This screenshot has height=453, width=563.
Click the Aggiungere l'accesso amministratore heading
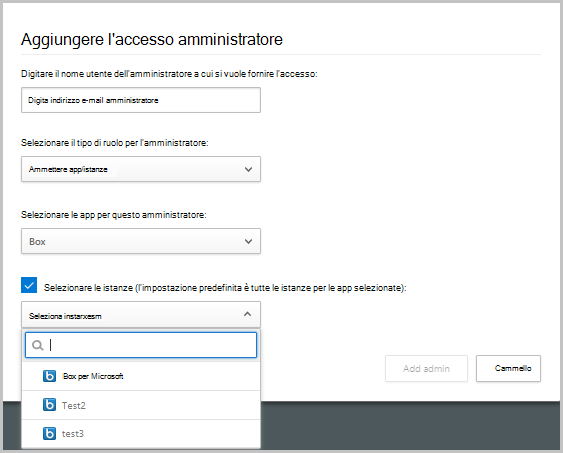click(152, 39)
